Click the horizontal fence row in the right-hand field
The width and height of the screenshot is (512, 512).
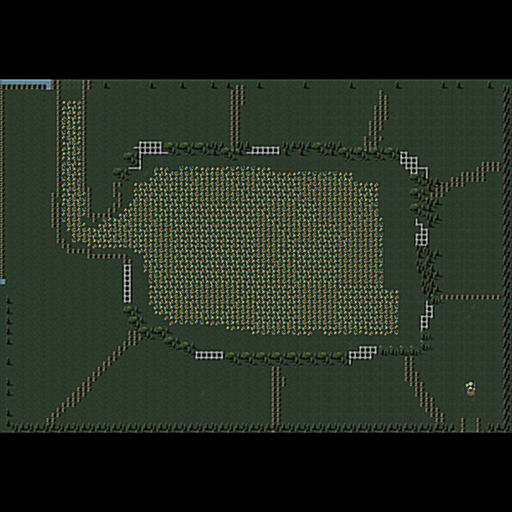470,297
